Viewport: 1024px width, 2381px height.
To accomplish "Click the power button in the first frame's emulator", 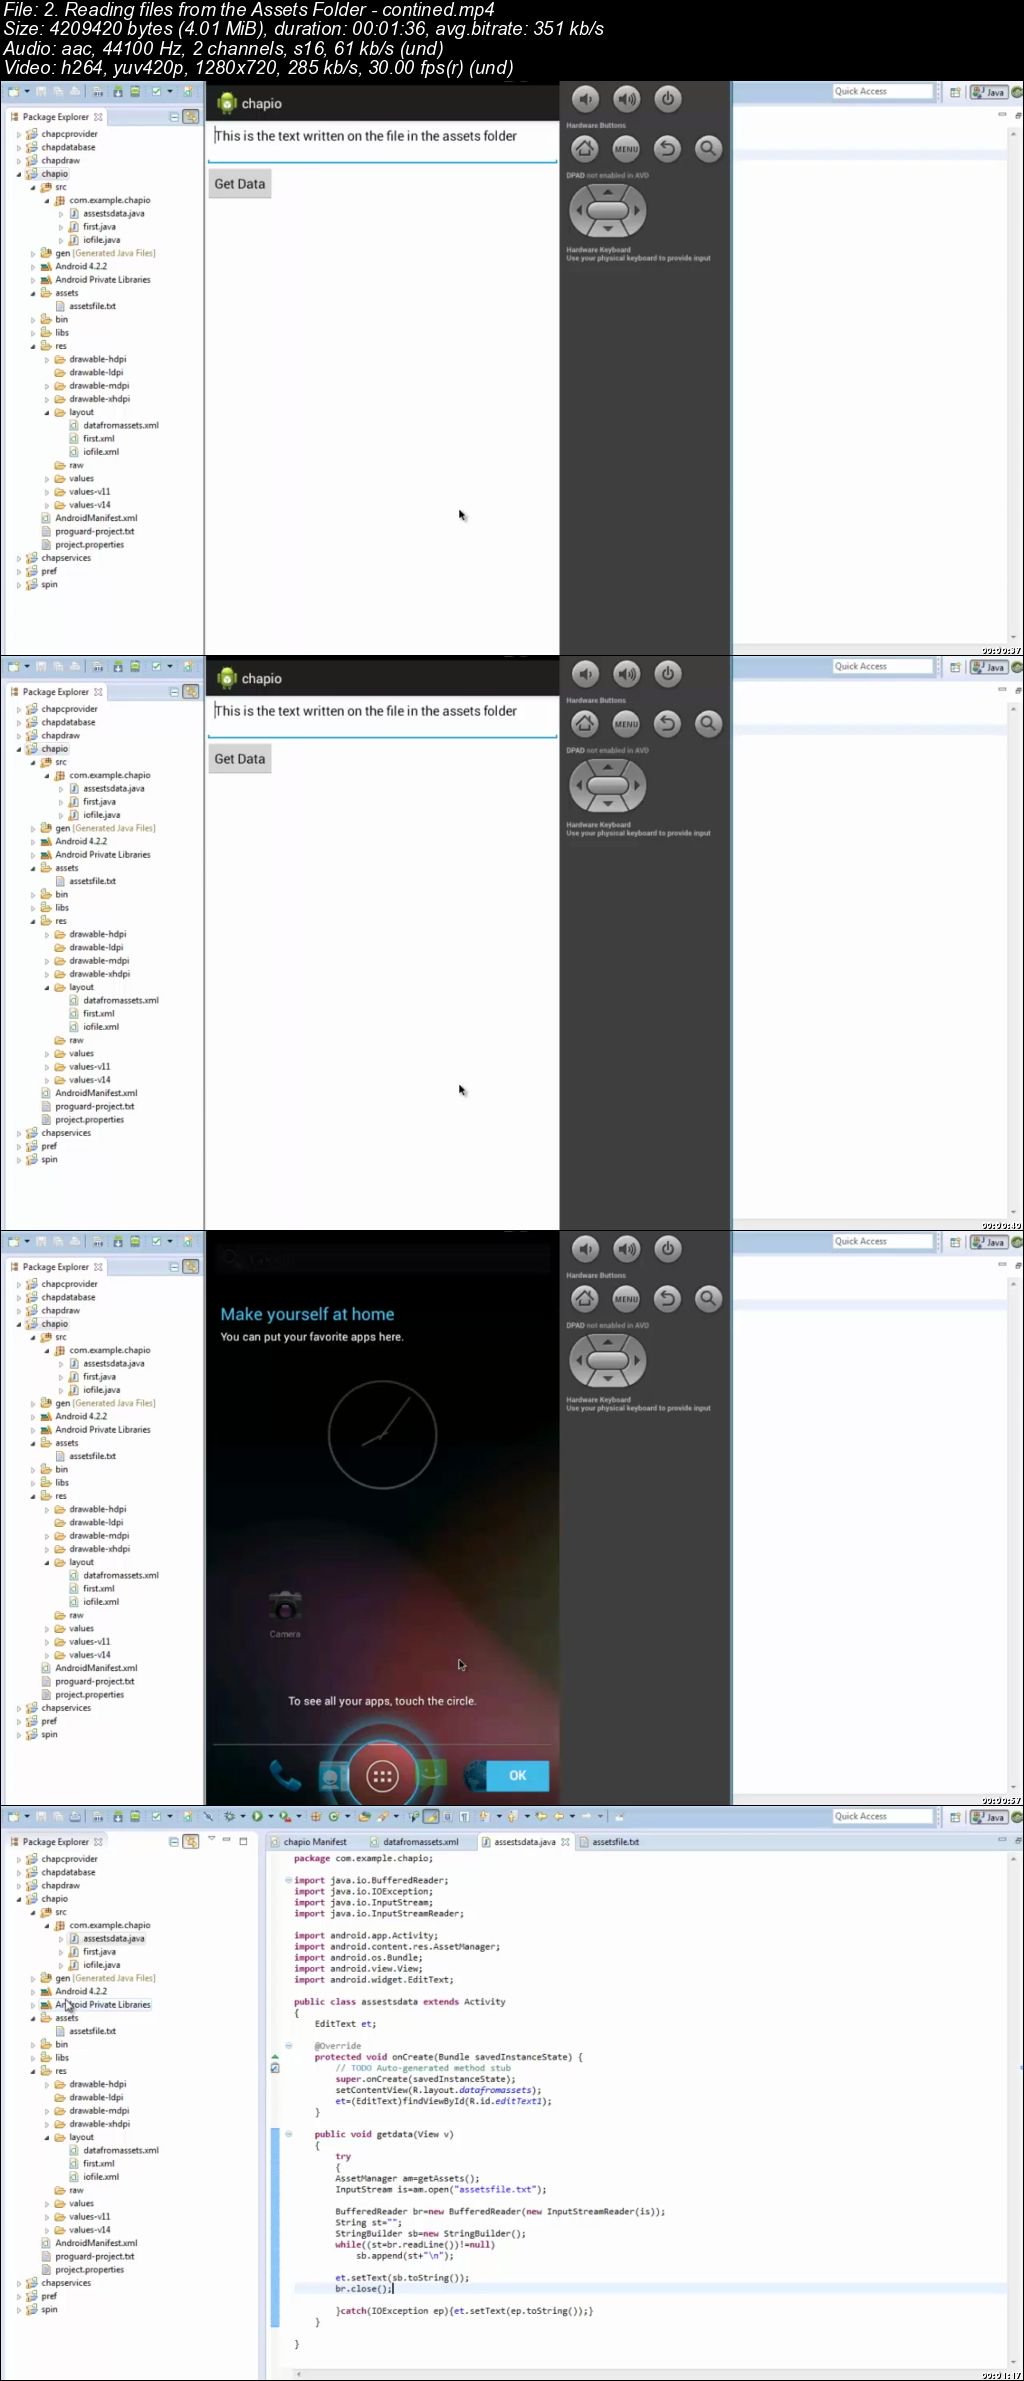I will coord(668,98).
